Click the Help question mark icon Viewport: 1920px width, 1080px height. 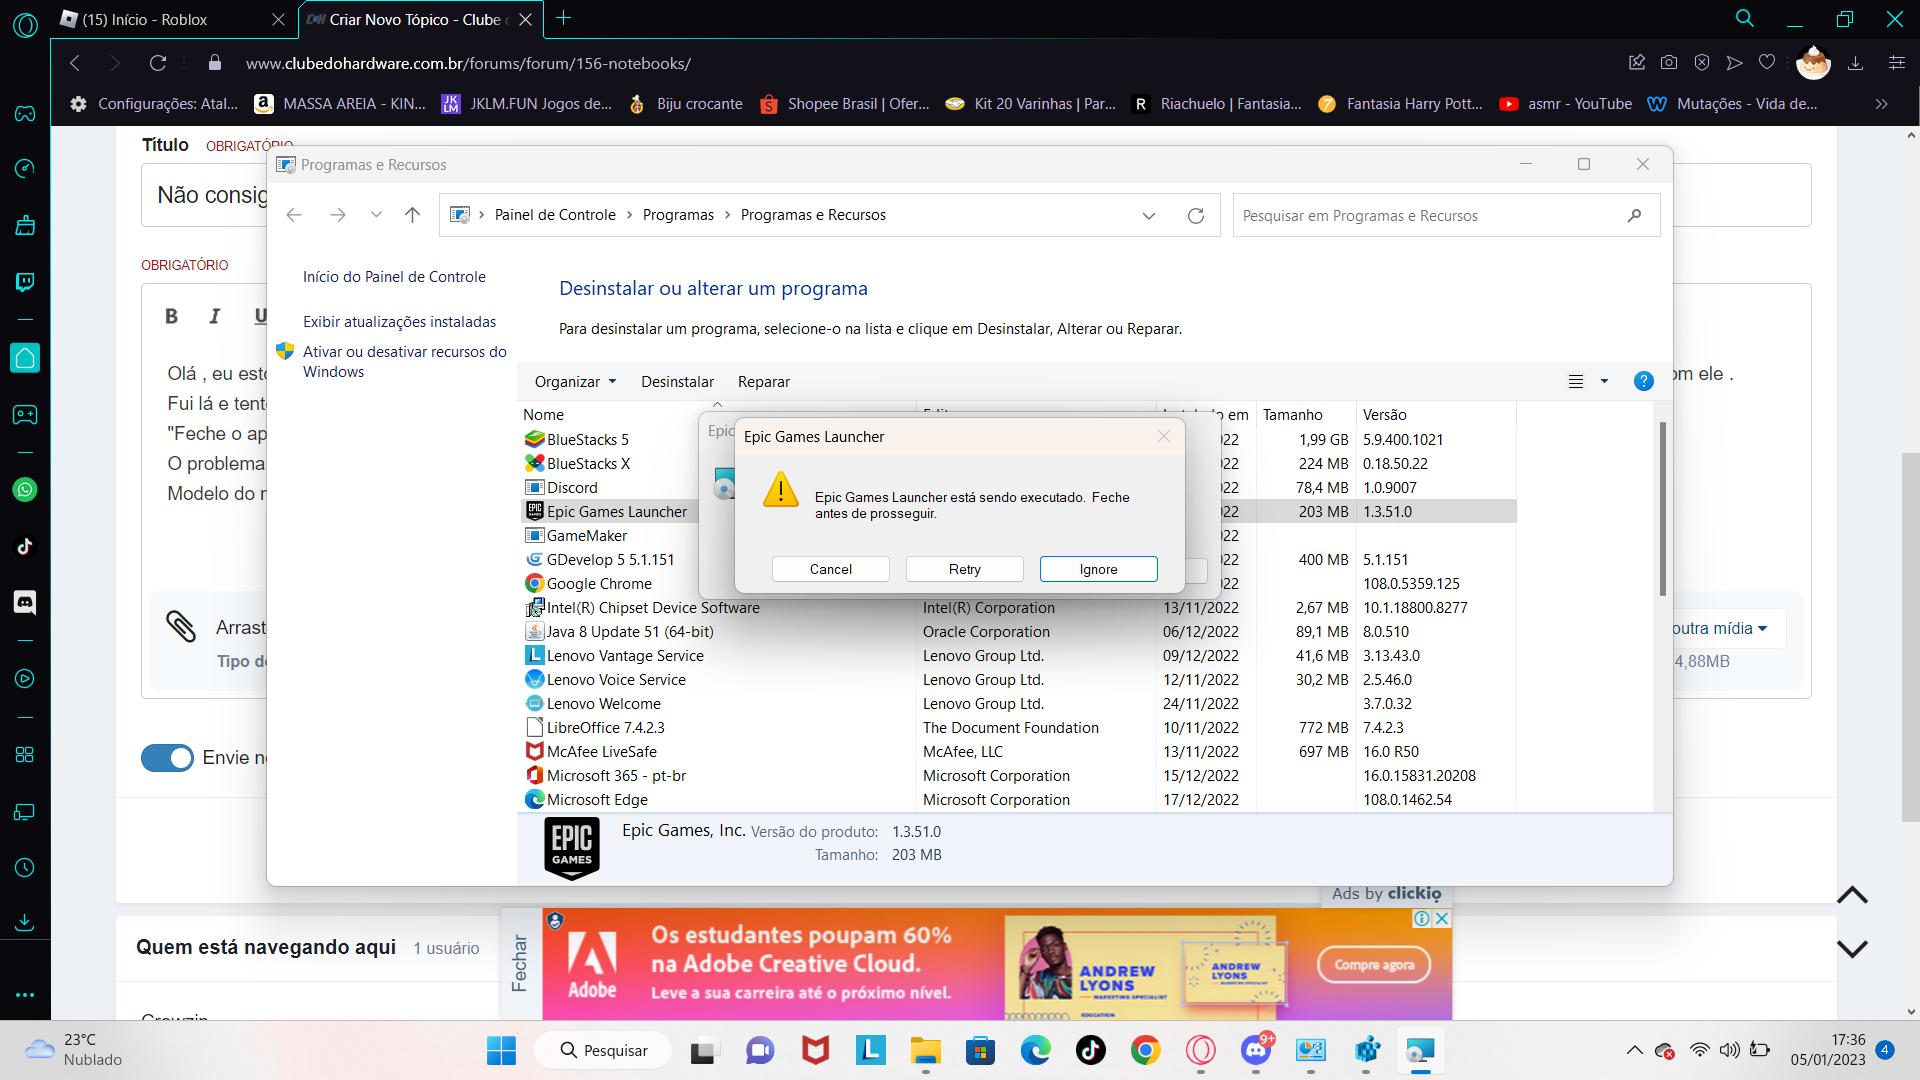click(1643, 381)
